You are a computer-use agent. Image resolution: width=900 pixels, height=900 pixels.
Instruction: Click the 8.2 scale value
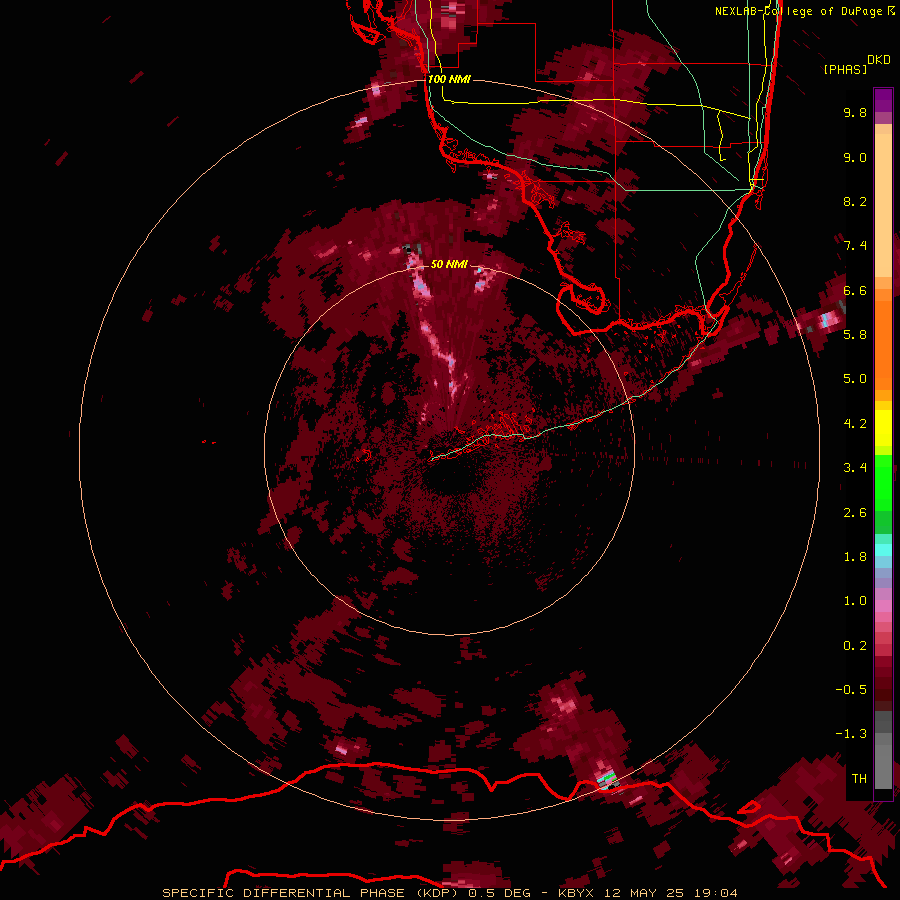(855, 201)
